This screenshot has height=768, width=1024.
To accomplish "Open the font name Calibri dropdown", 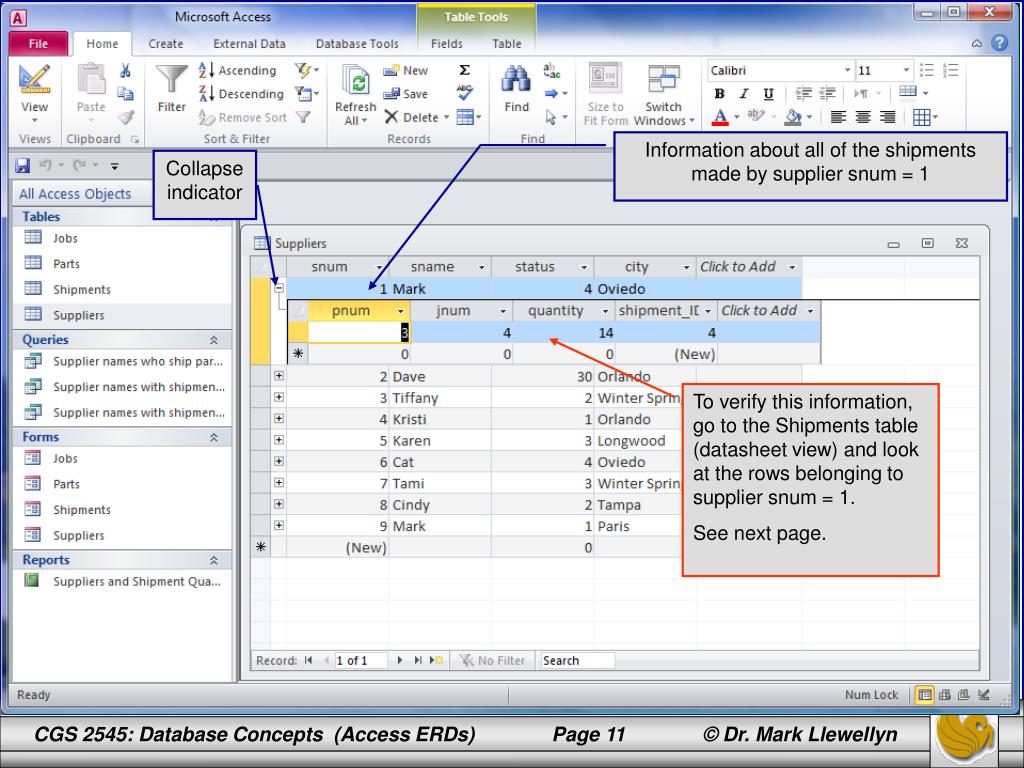I will click(847, 71).
